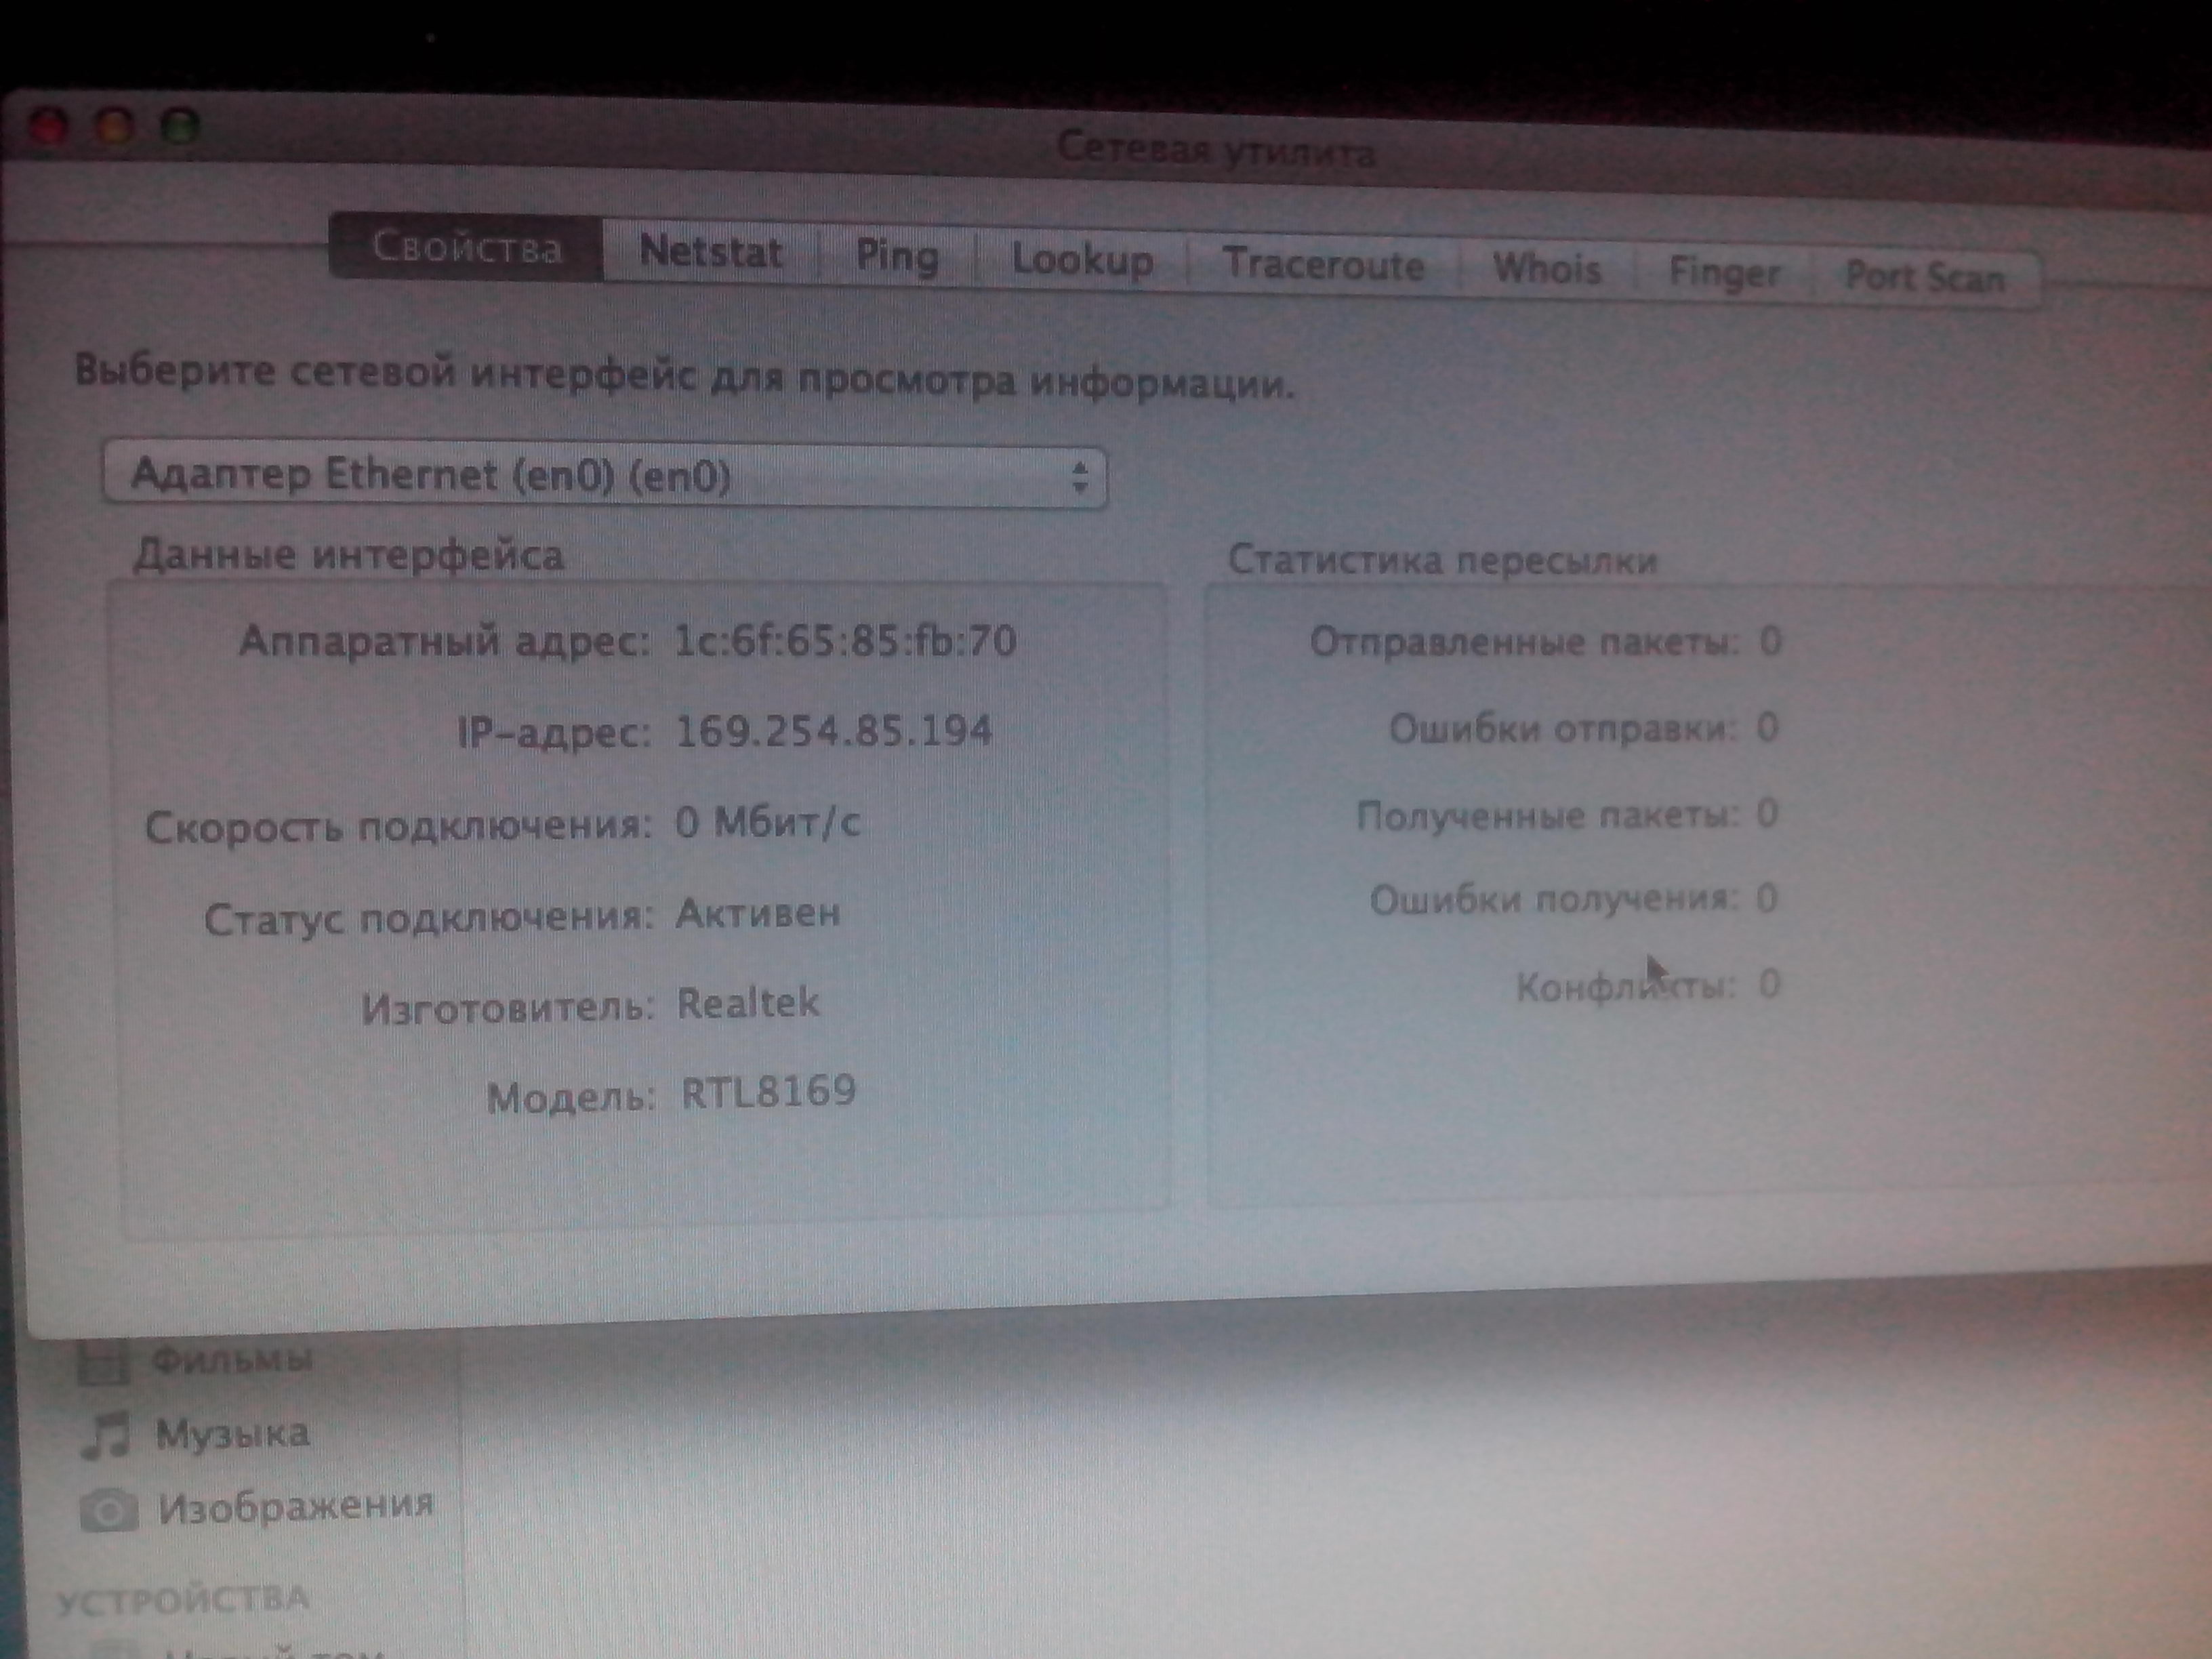Image resolution: width=2212 pixels, height=1659 pixels.
Task: Click the Изображения camera icon
Action: click(108, 1509)
